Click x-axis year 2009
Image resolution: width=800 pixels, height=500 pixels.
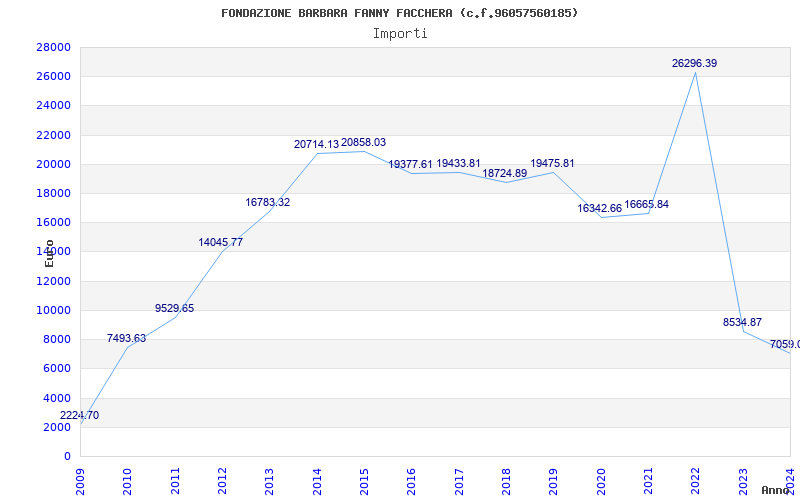click(x=80, y=481)
